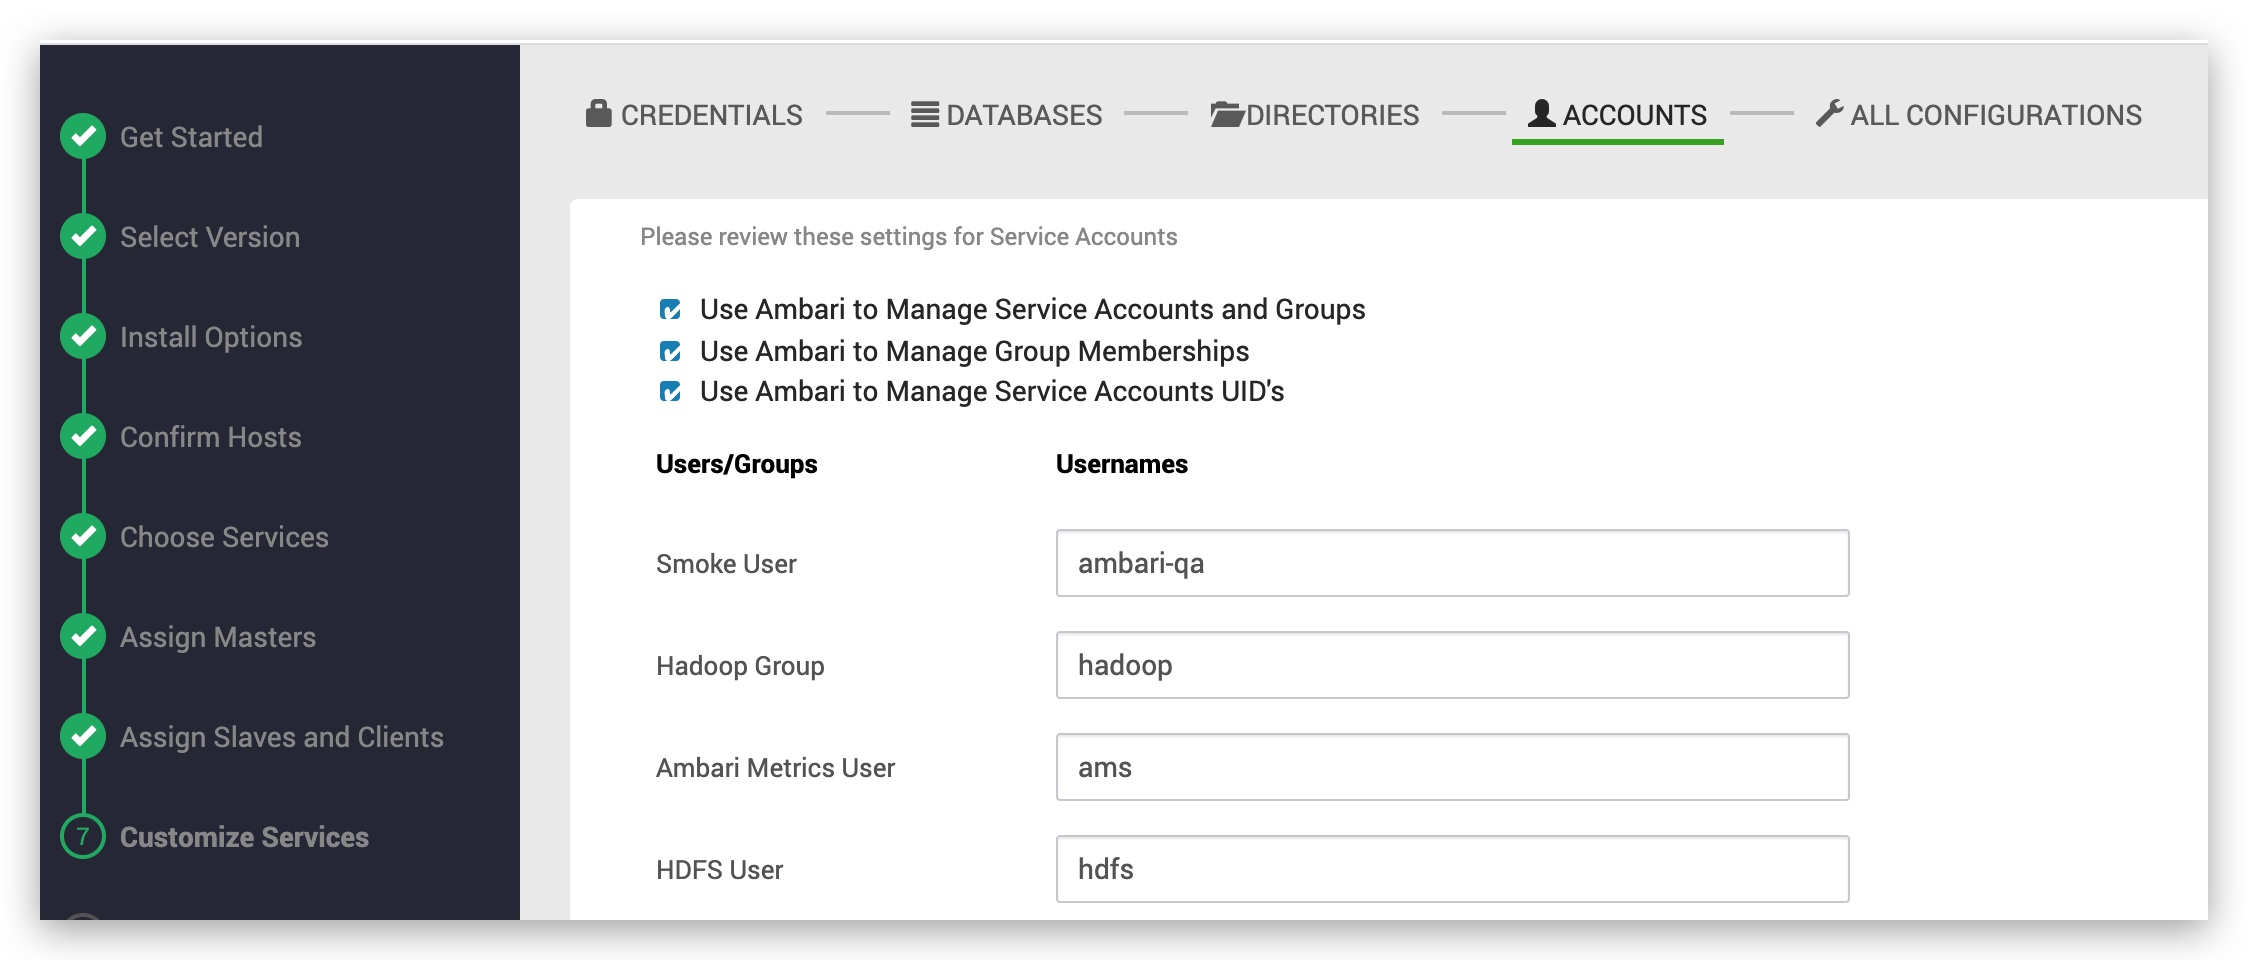Viewport: 2248px width, 960px height.
Task: Click the Usernames column header
Action: tap(1122, 464)
